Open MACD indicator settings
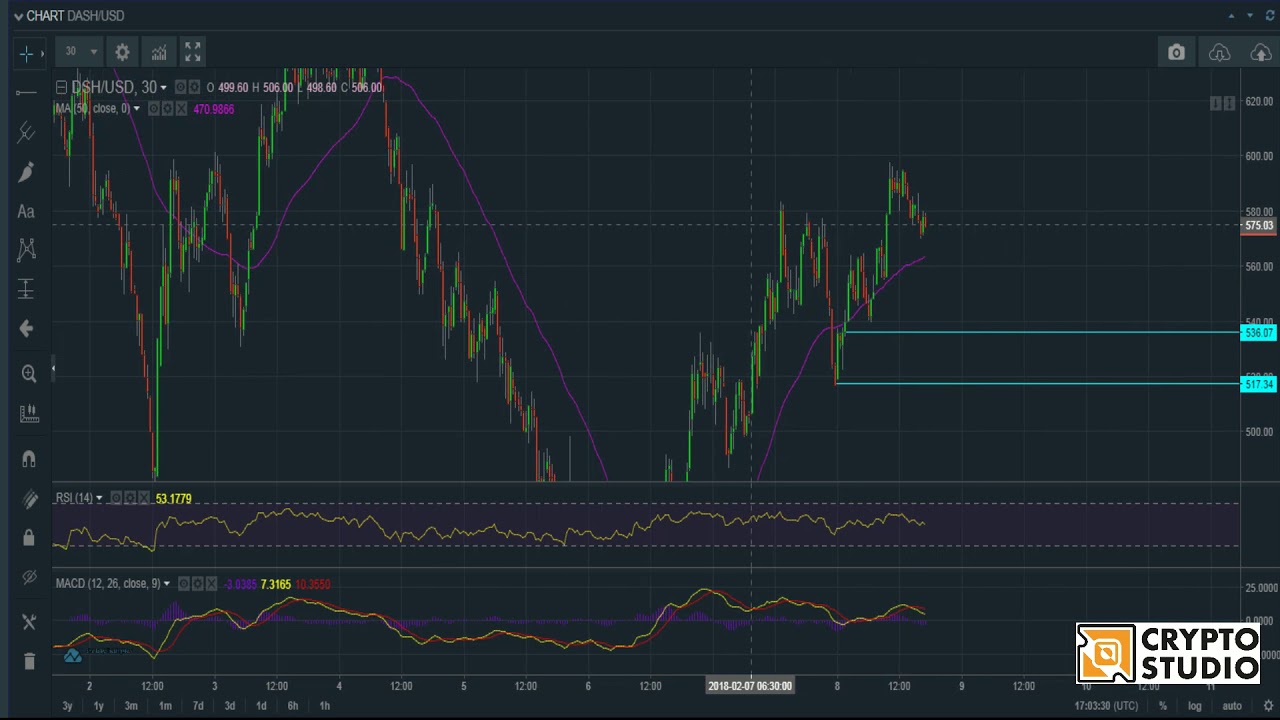Viewport: 1280px width, 720px height. [198, 583]
